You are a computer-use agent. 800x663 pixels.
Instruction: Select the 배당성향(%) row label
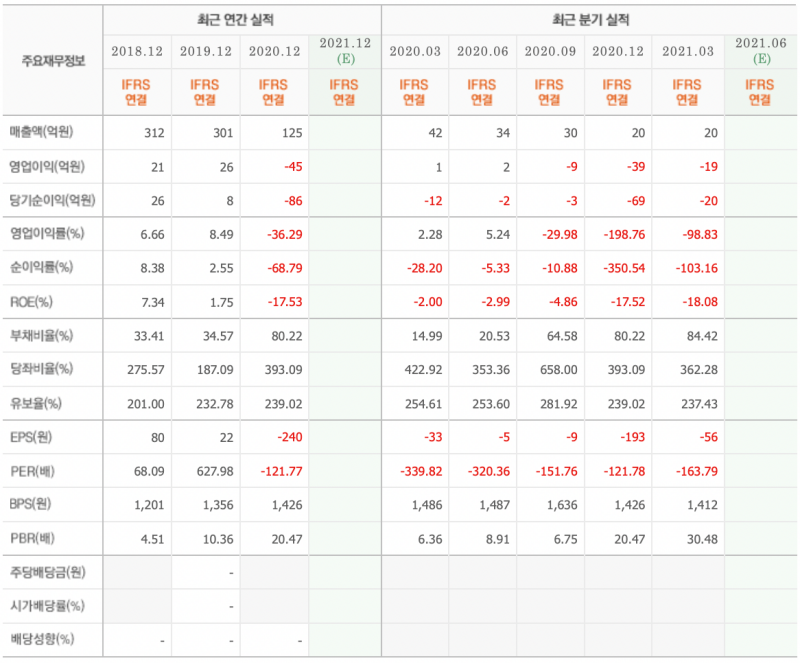[42, 639]
